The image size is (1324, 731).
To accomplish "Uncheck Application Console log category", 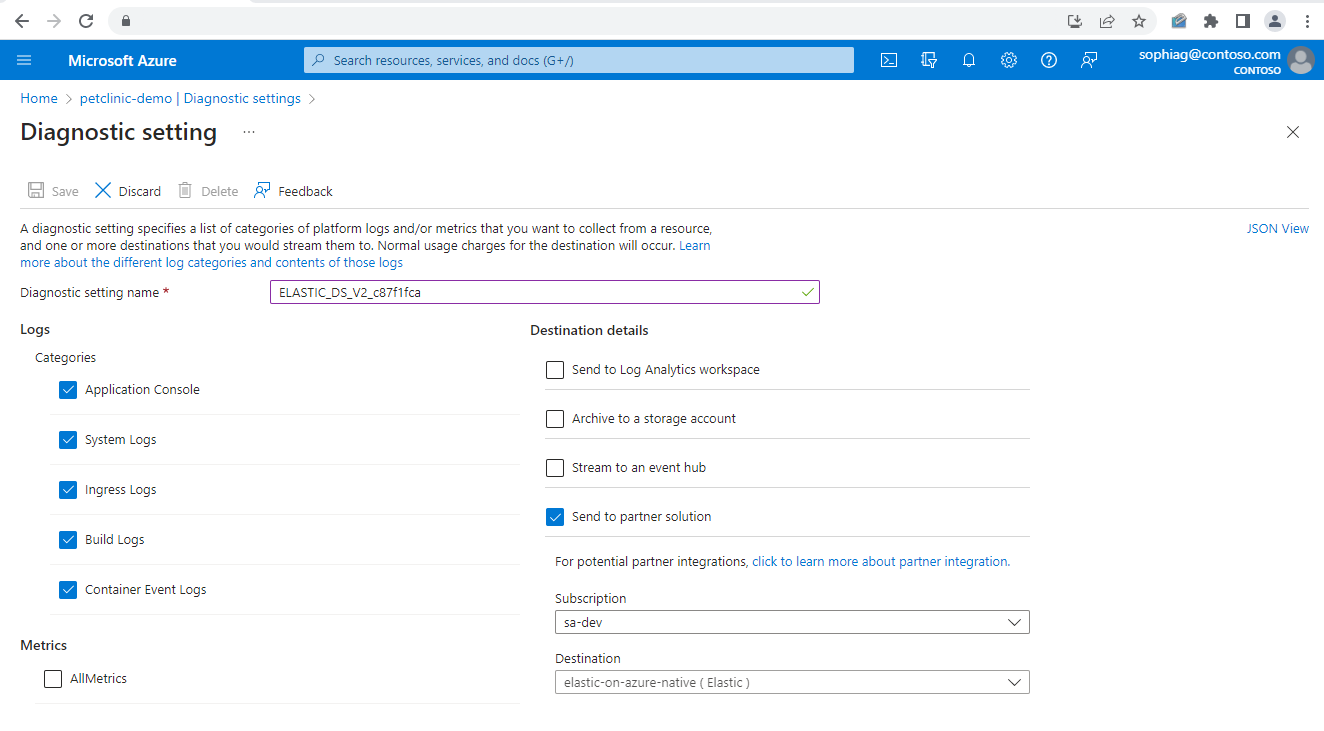I will coord(68,390).
